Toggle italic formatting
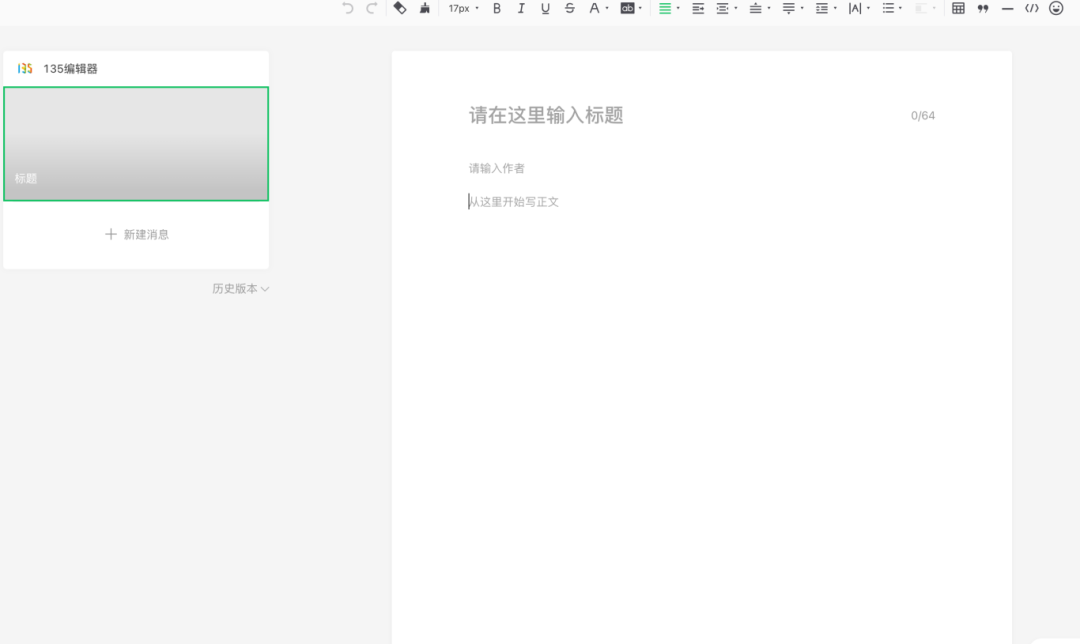 [521, 8]
